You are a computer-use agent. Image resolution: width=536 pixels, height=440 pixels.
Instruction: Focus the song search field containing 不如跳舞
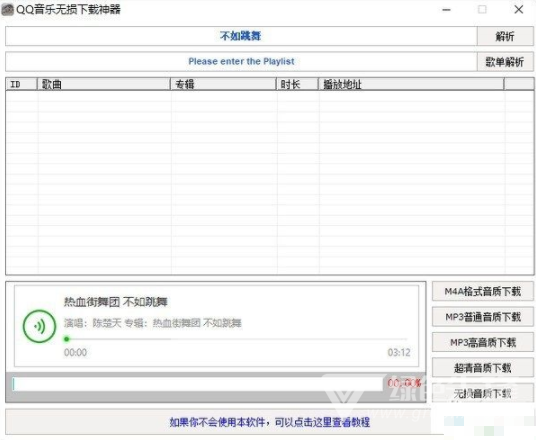click(x=241, y=36)
